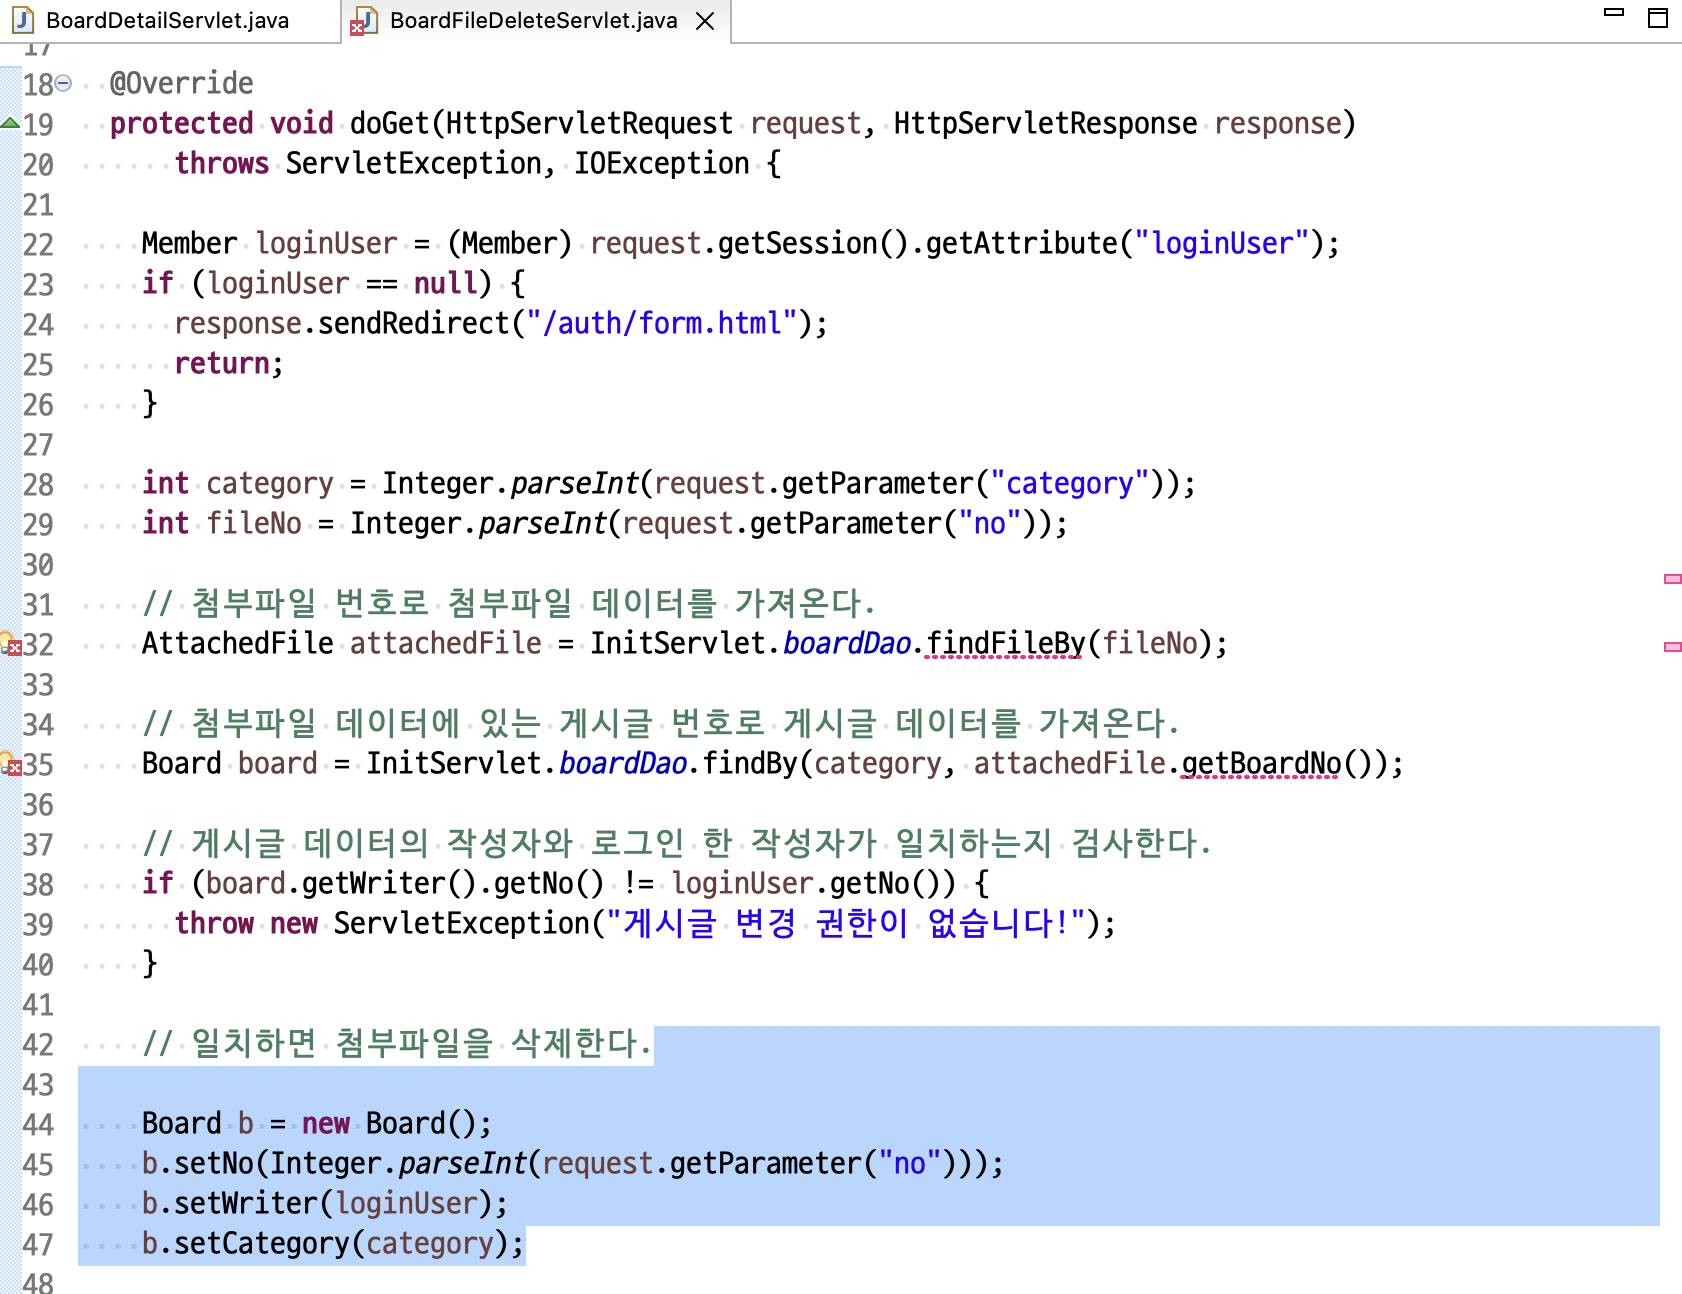Click the doGet method name
The image size is (1682, 1294).
pyautogui.click(x=389, y=123)
